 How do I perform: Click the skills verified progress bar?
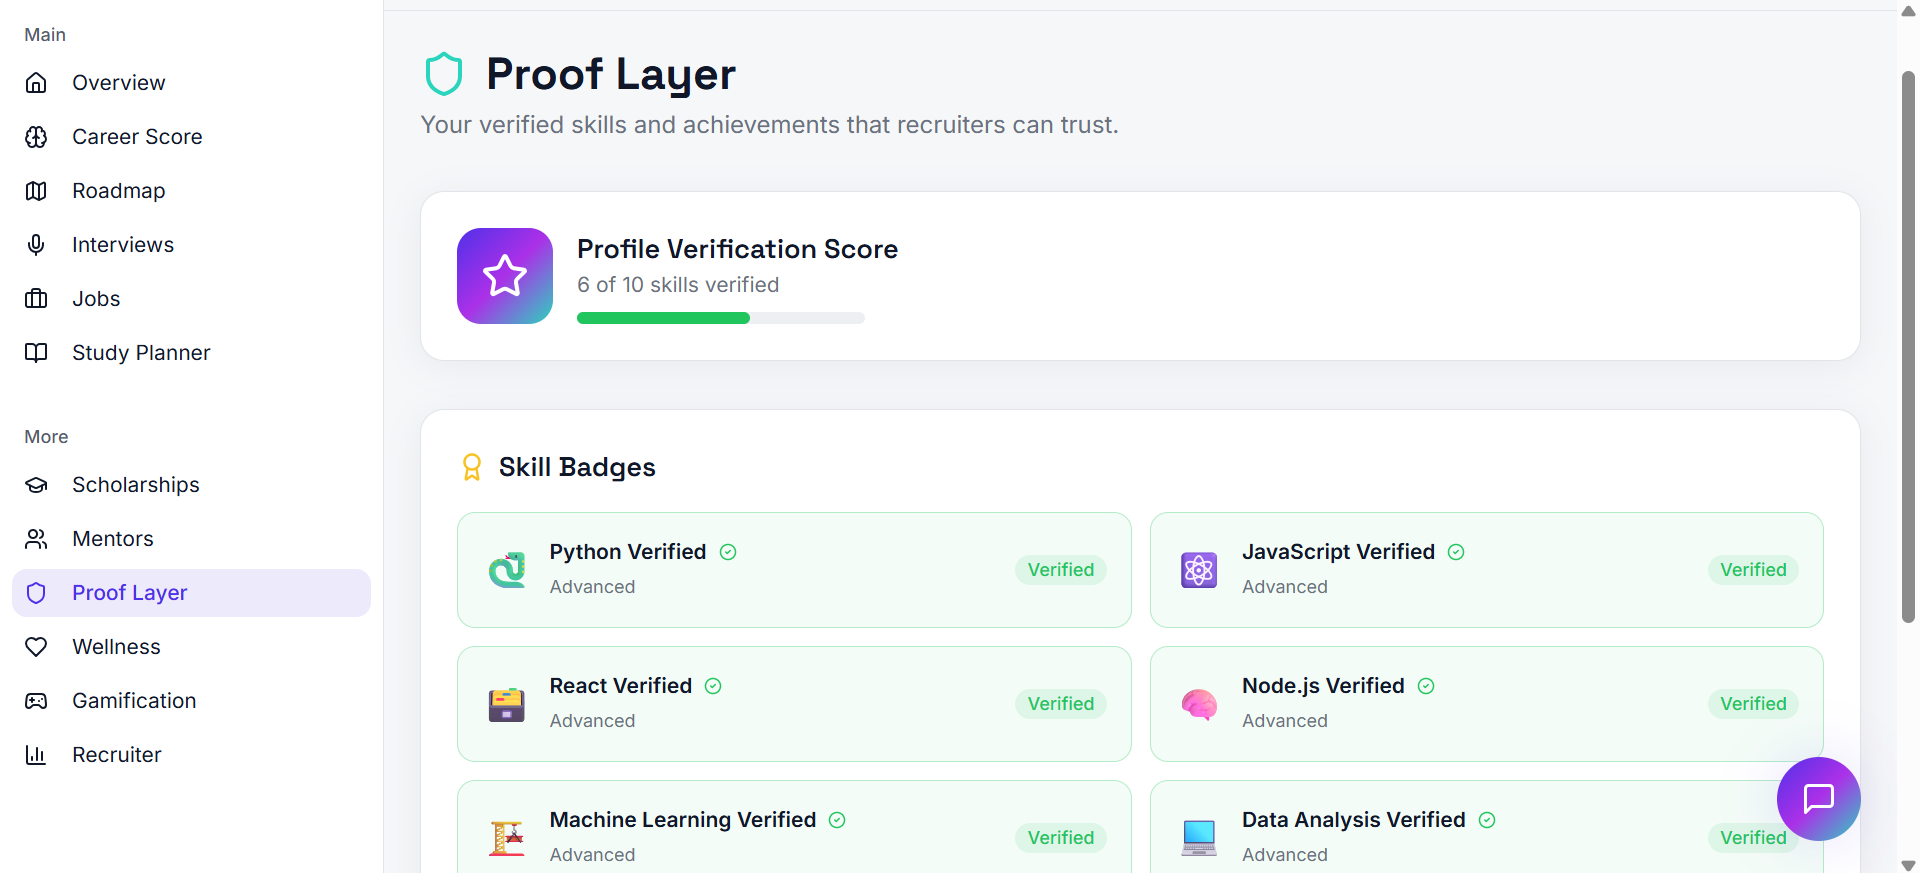[721, 318]
